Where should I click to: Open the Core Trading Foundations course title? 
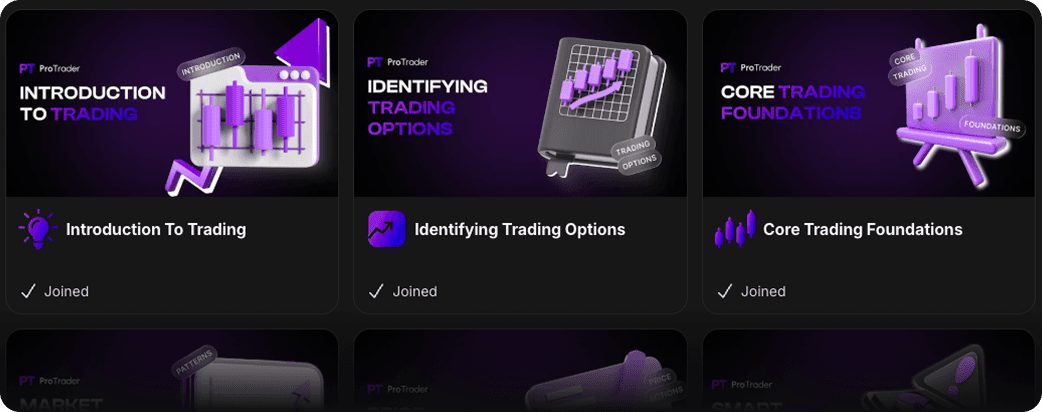[863, 229]
